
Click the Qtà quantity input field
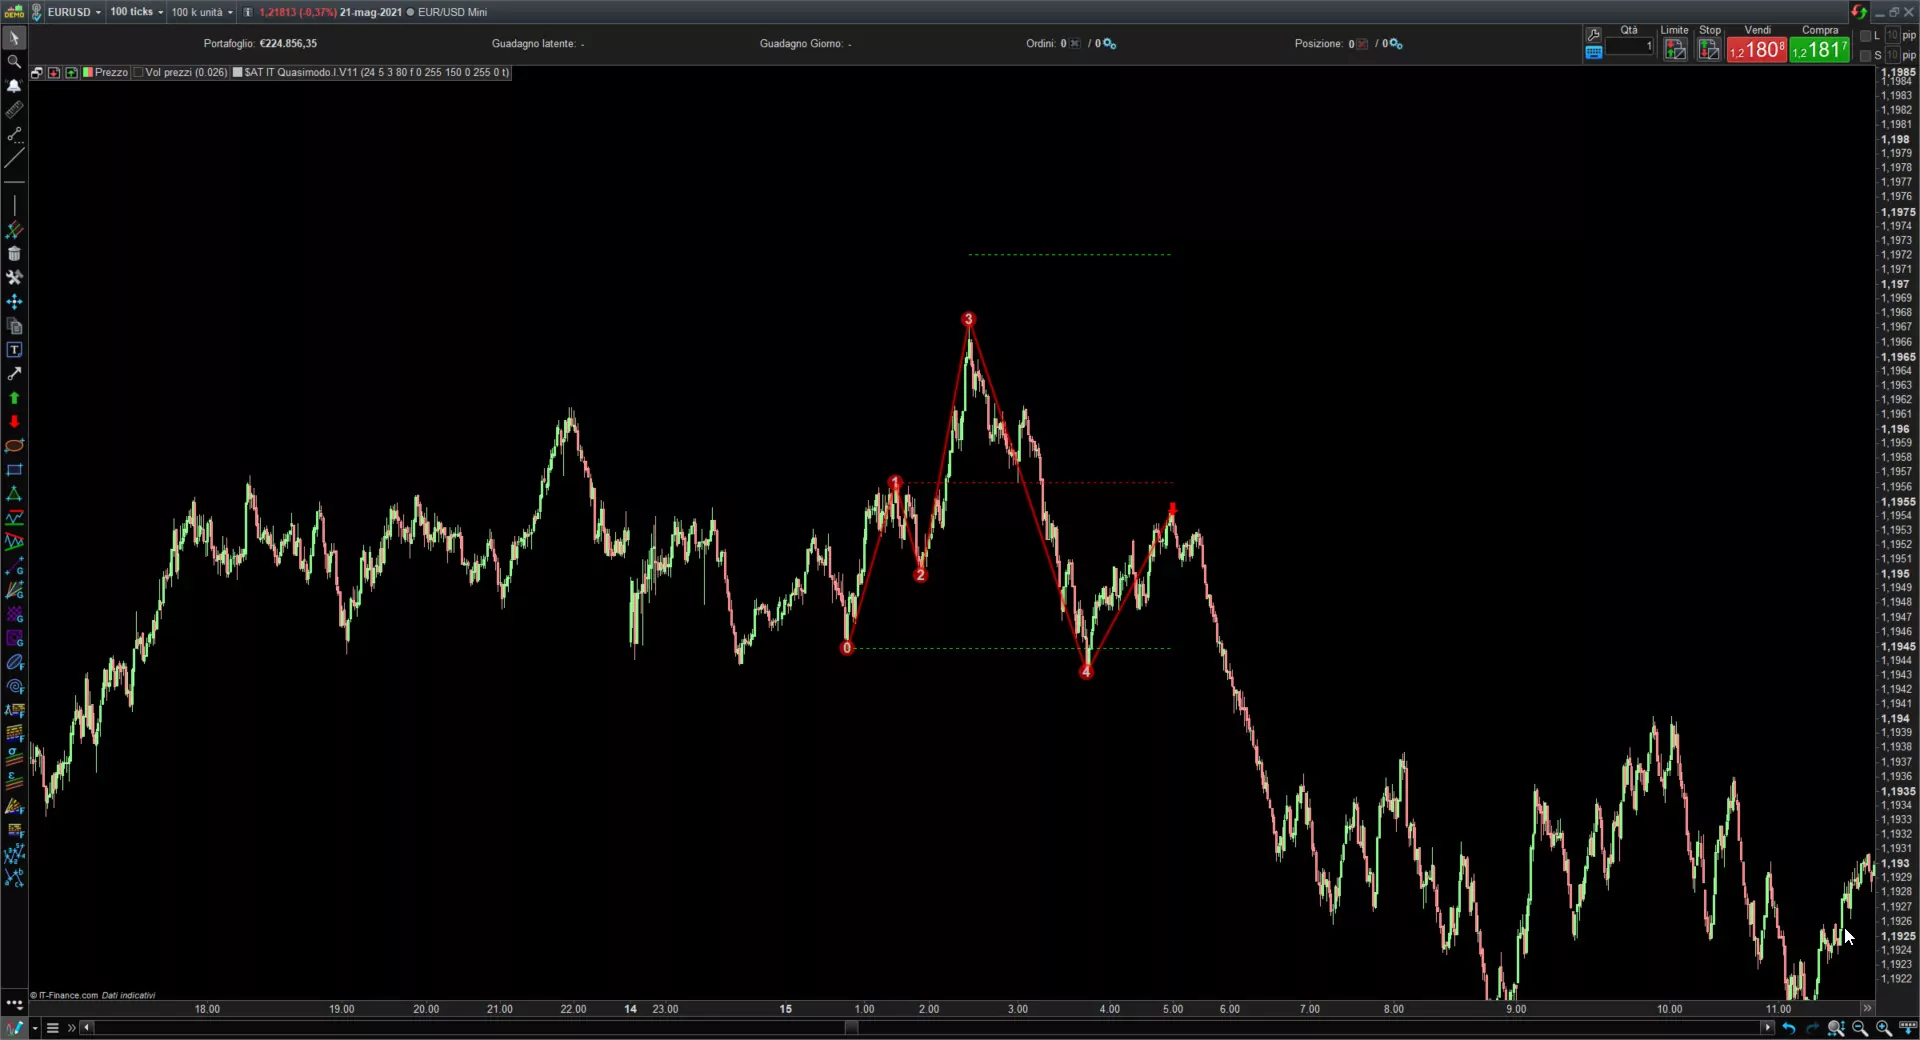tap(1629, 46)
